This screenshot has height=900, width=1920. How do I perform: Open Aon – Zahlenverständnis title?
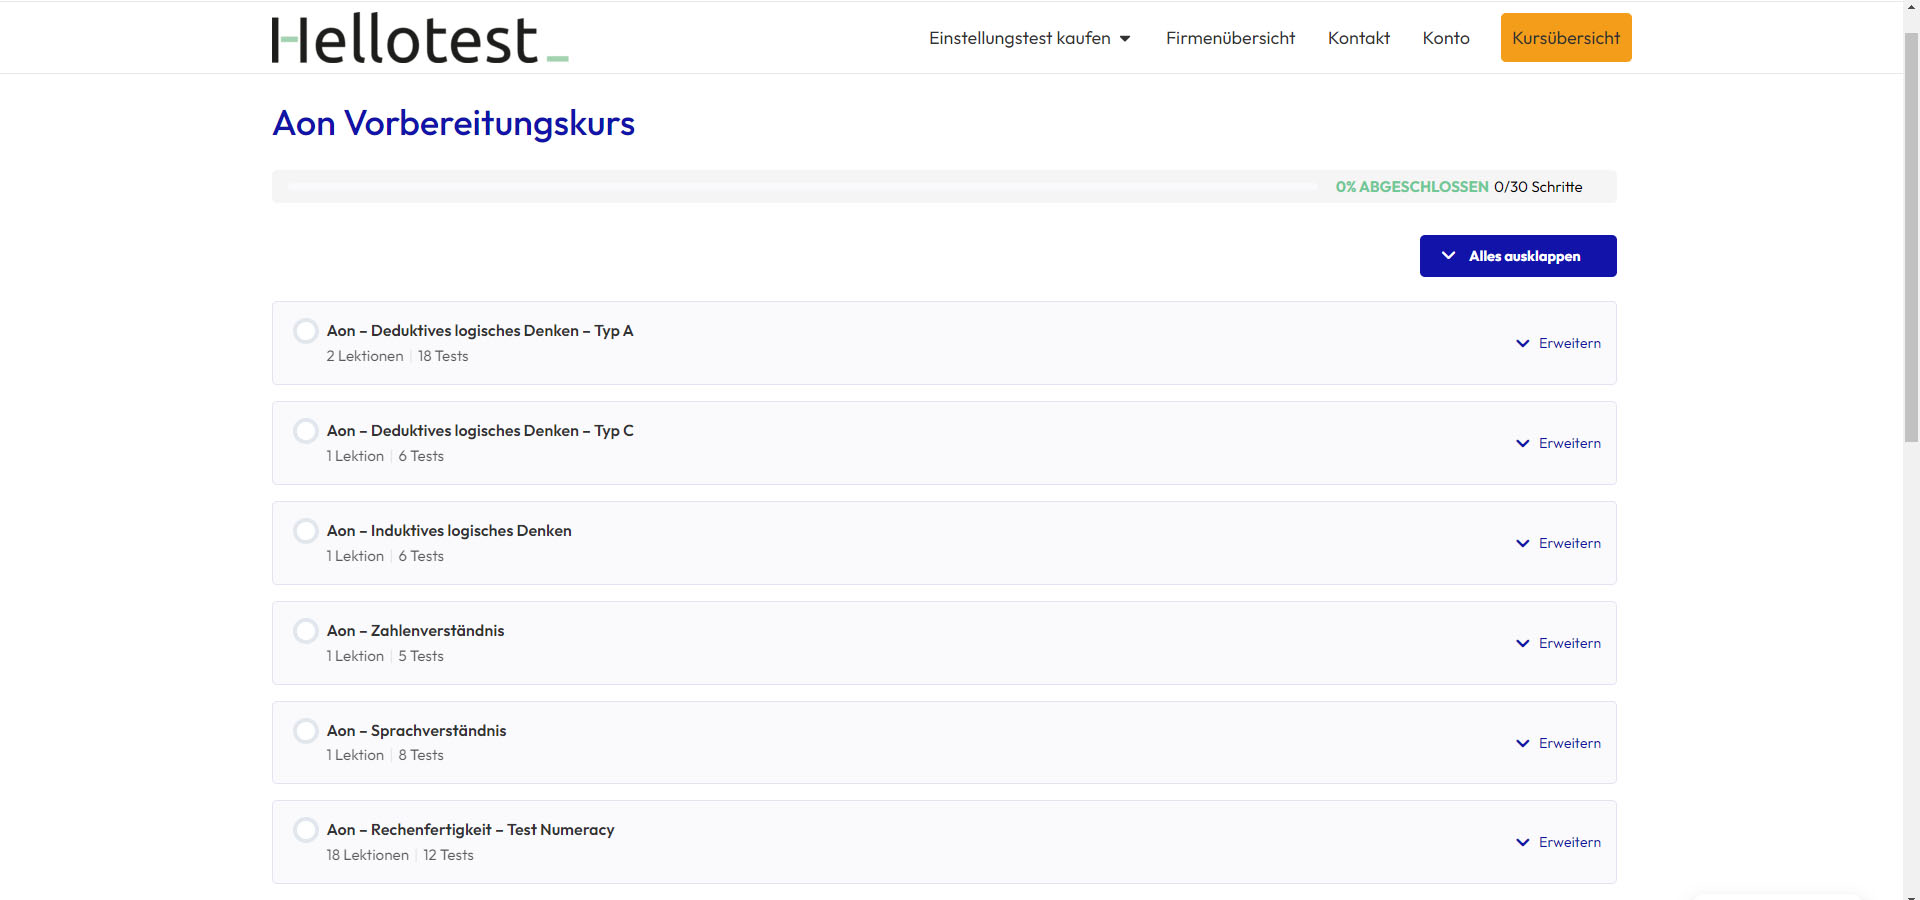[x=415, y=631]
